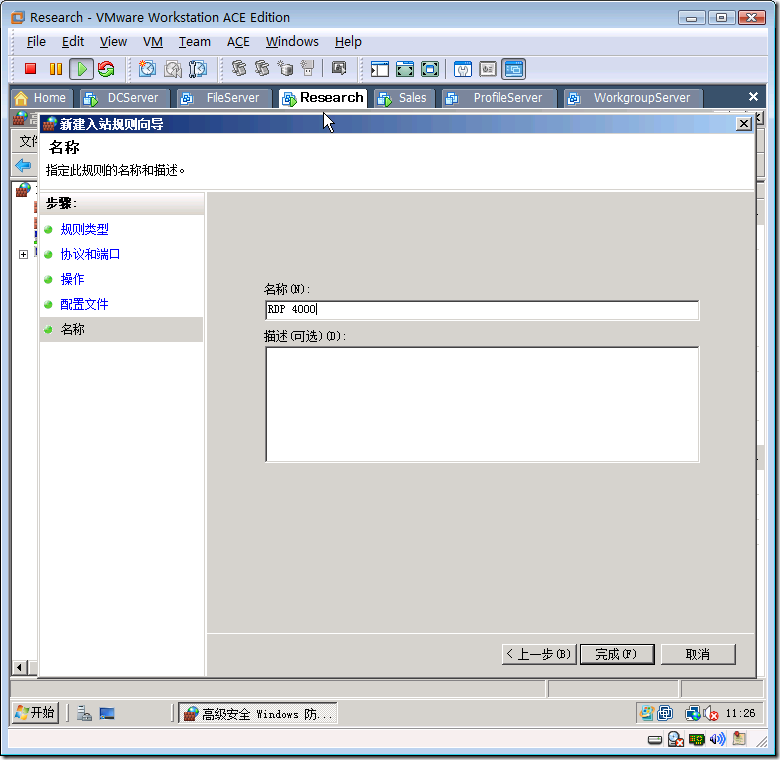Click the back arrow in firewall console
Viewport: 780px width, 760px height.
tap(23, 165)
